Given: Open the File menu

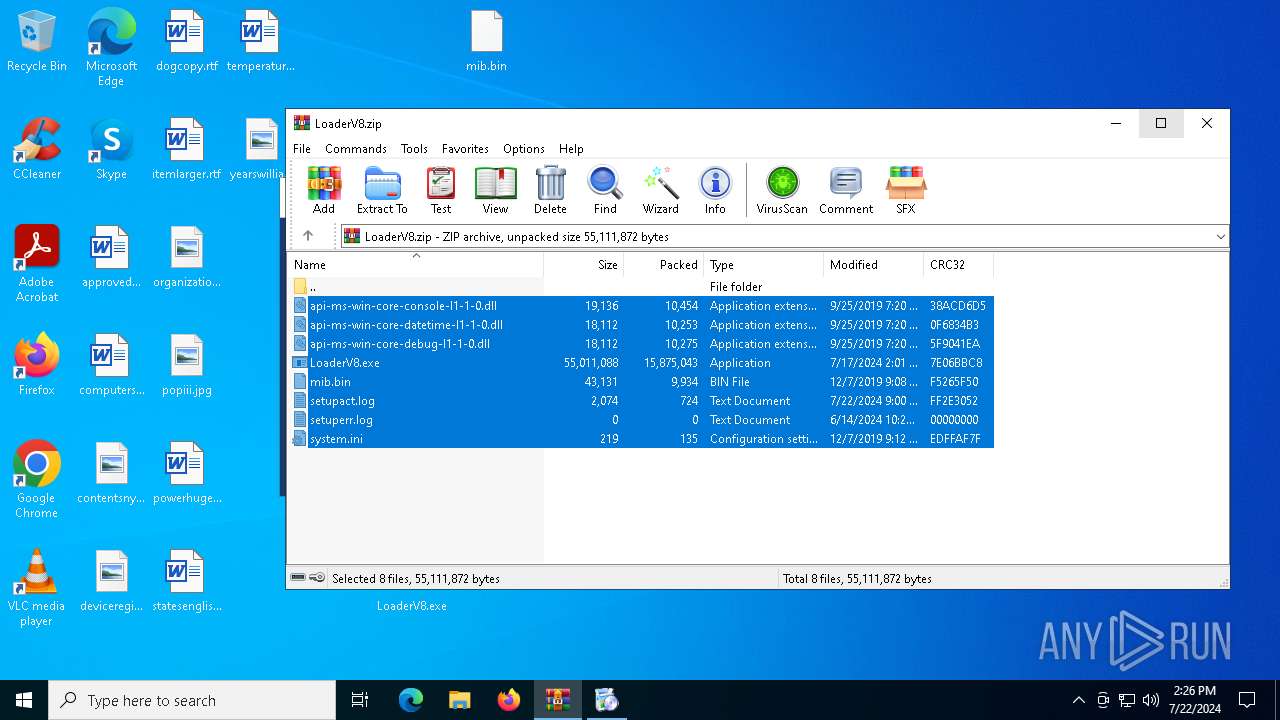Looking at the screenshot, I should 302,148.
